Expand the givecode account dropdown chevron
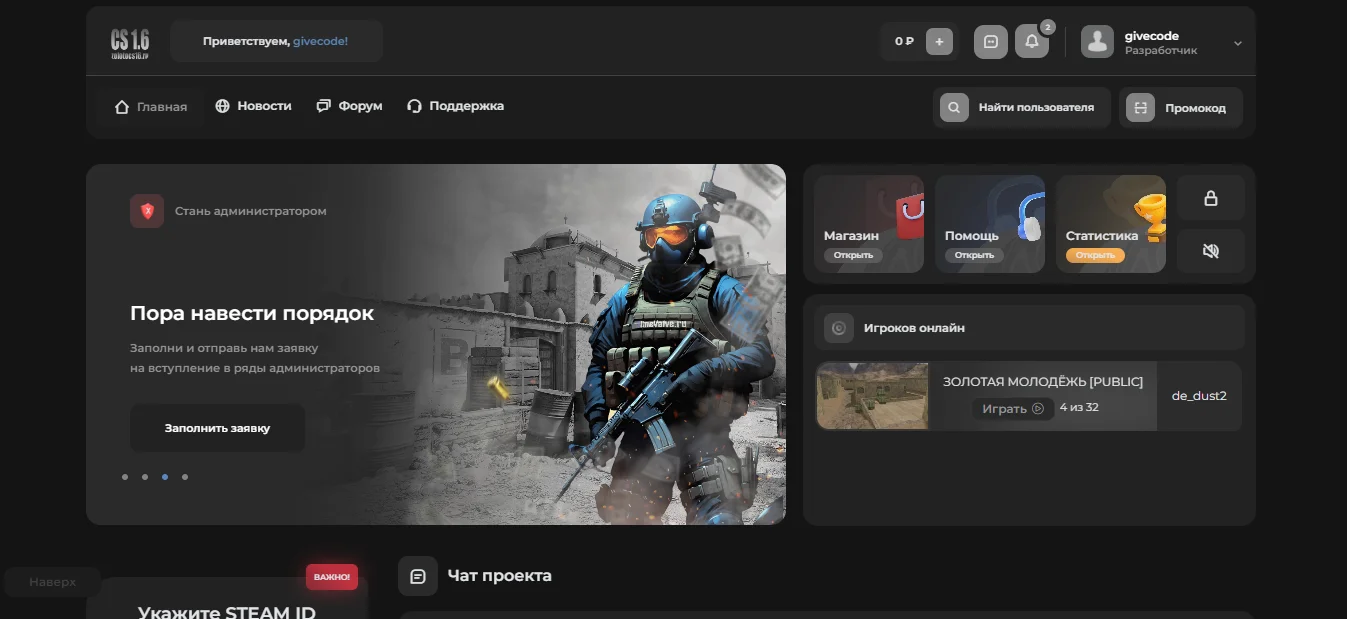 click(x=1237, y=43)
